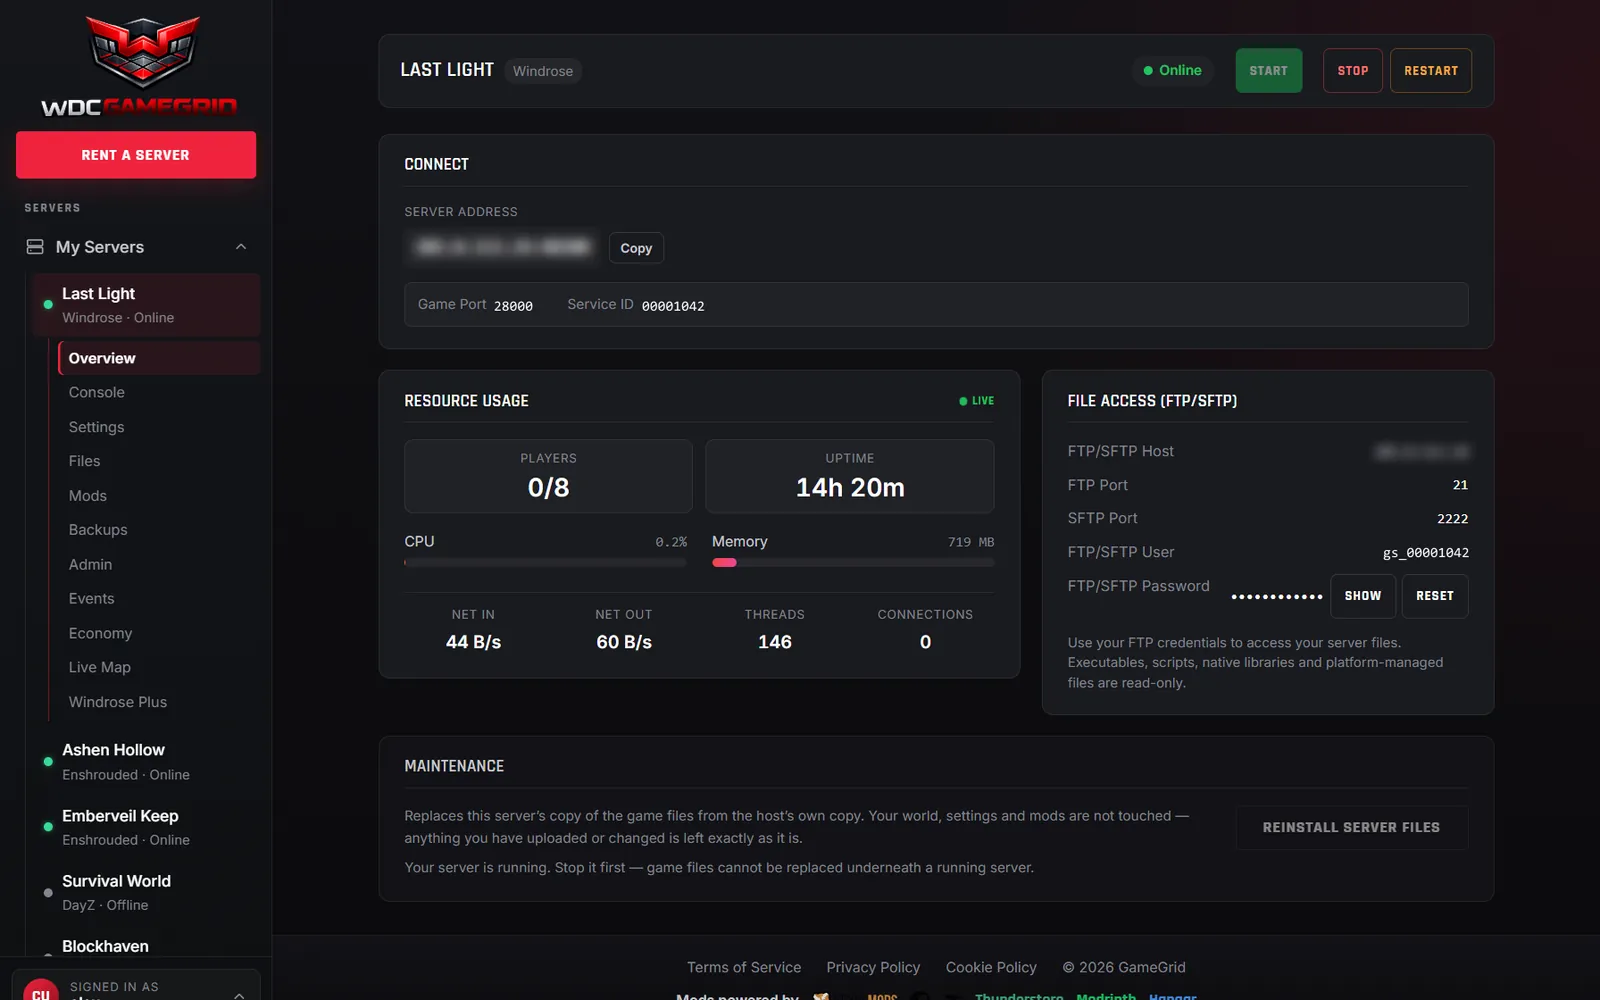Collapse the My Servers chevron
This screenshot has width=1600, height=1000.
click(241, 247)
